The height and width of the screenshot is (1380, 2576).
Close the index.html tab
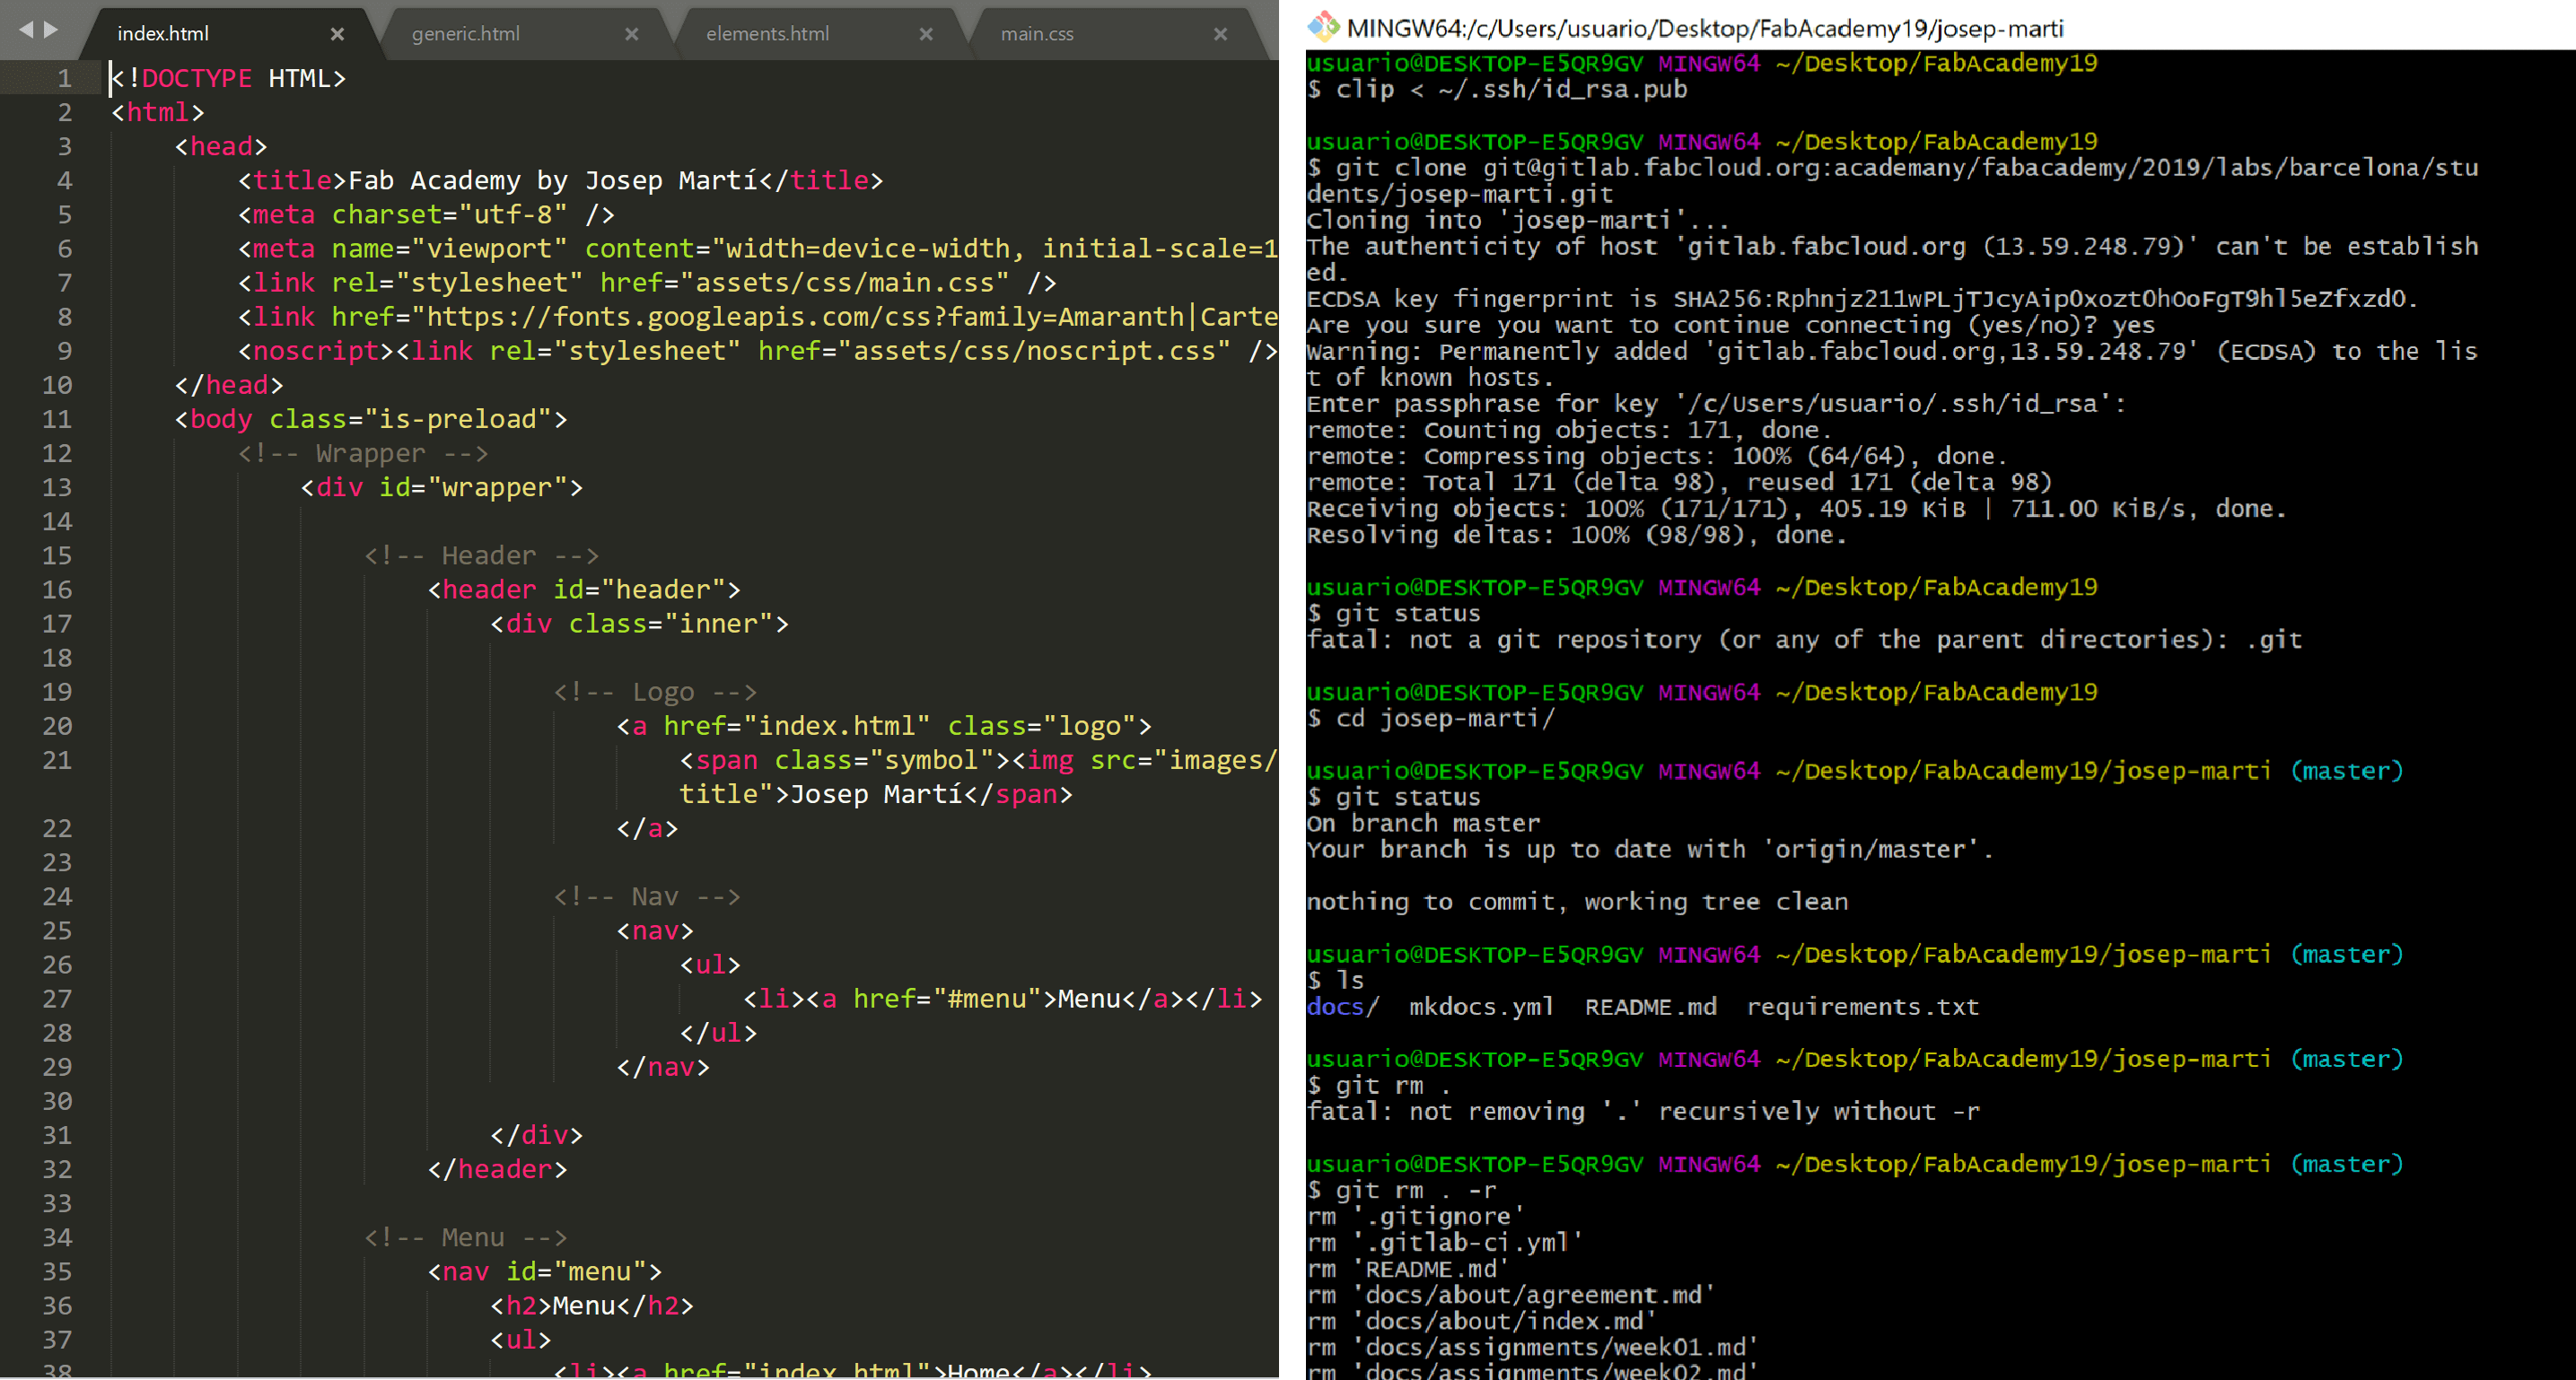click(337, 34)
